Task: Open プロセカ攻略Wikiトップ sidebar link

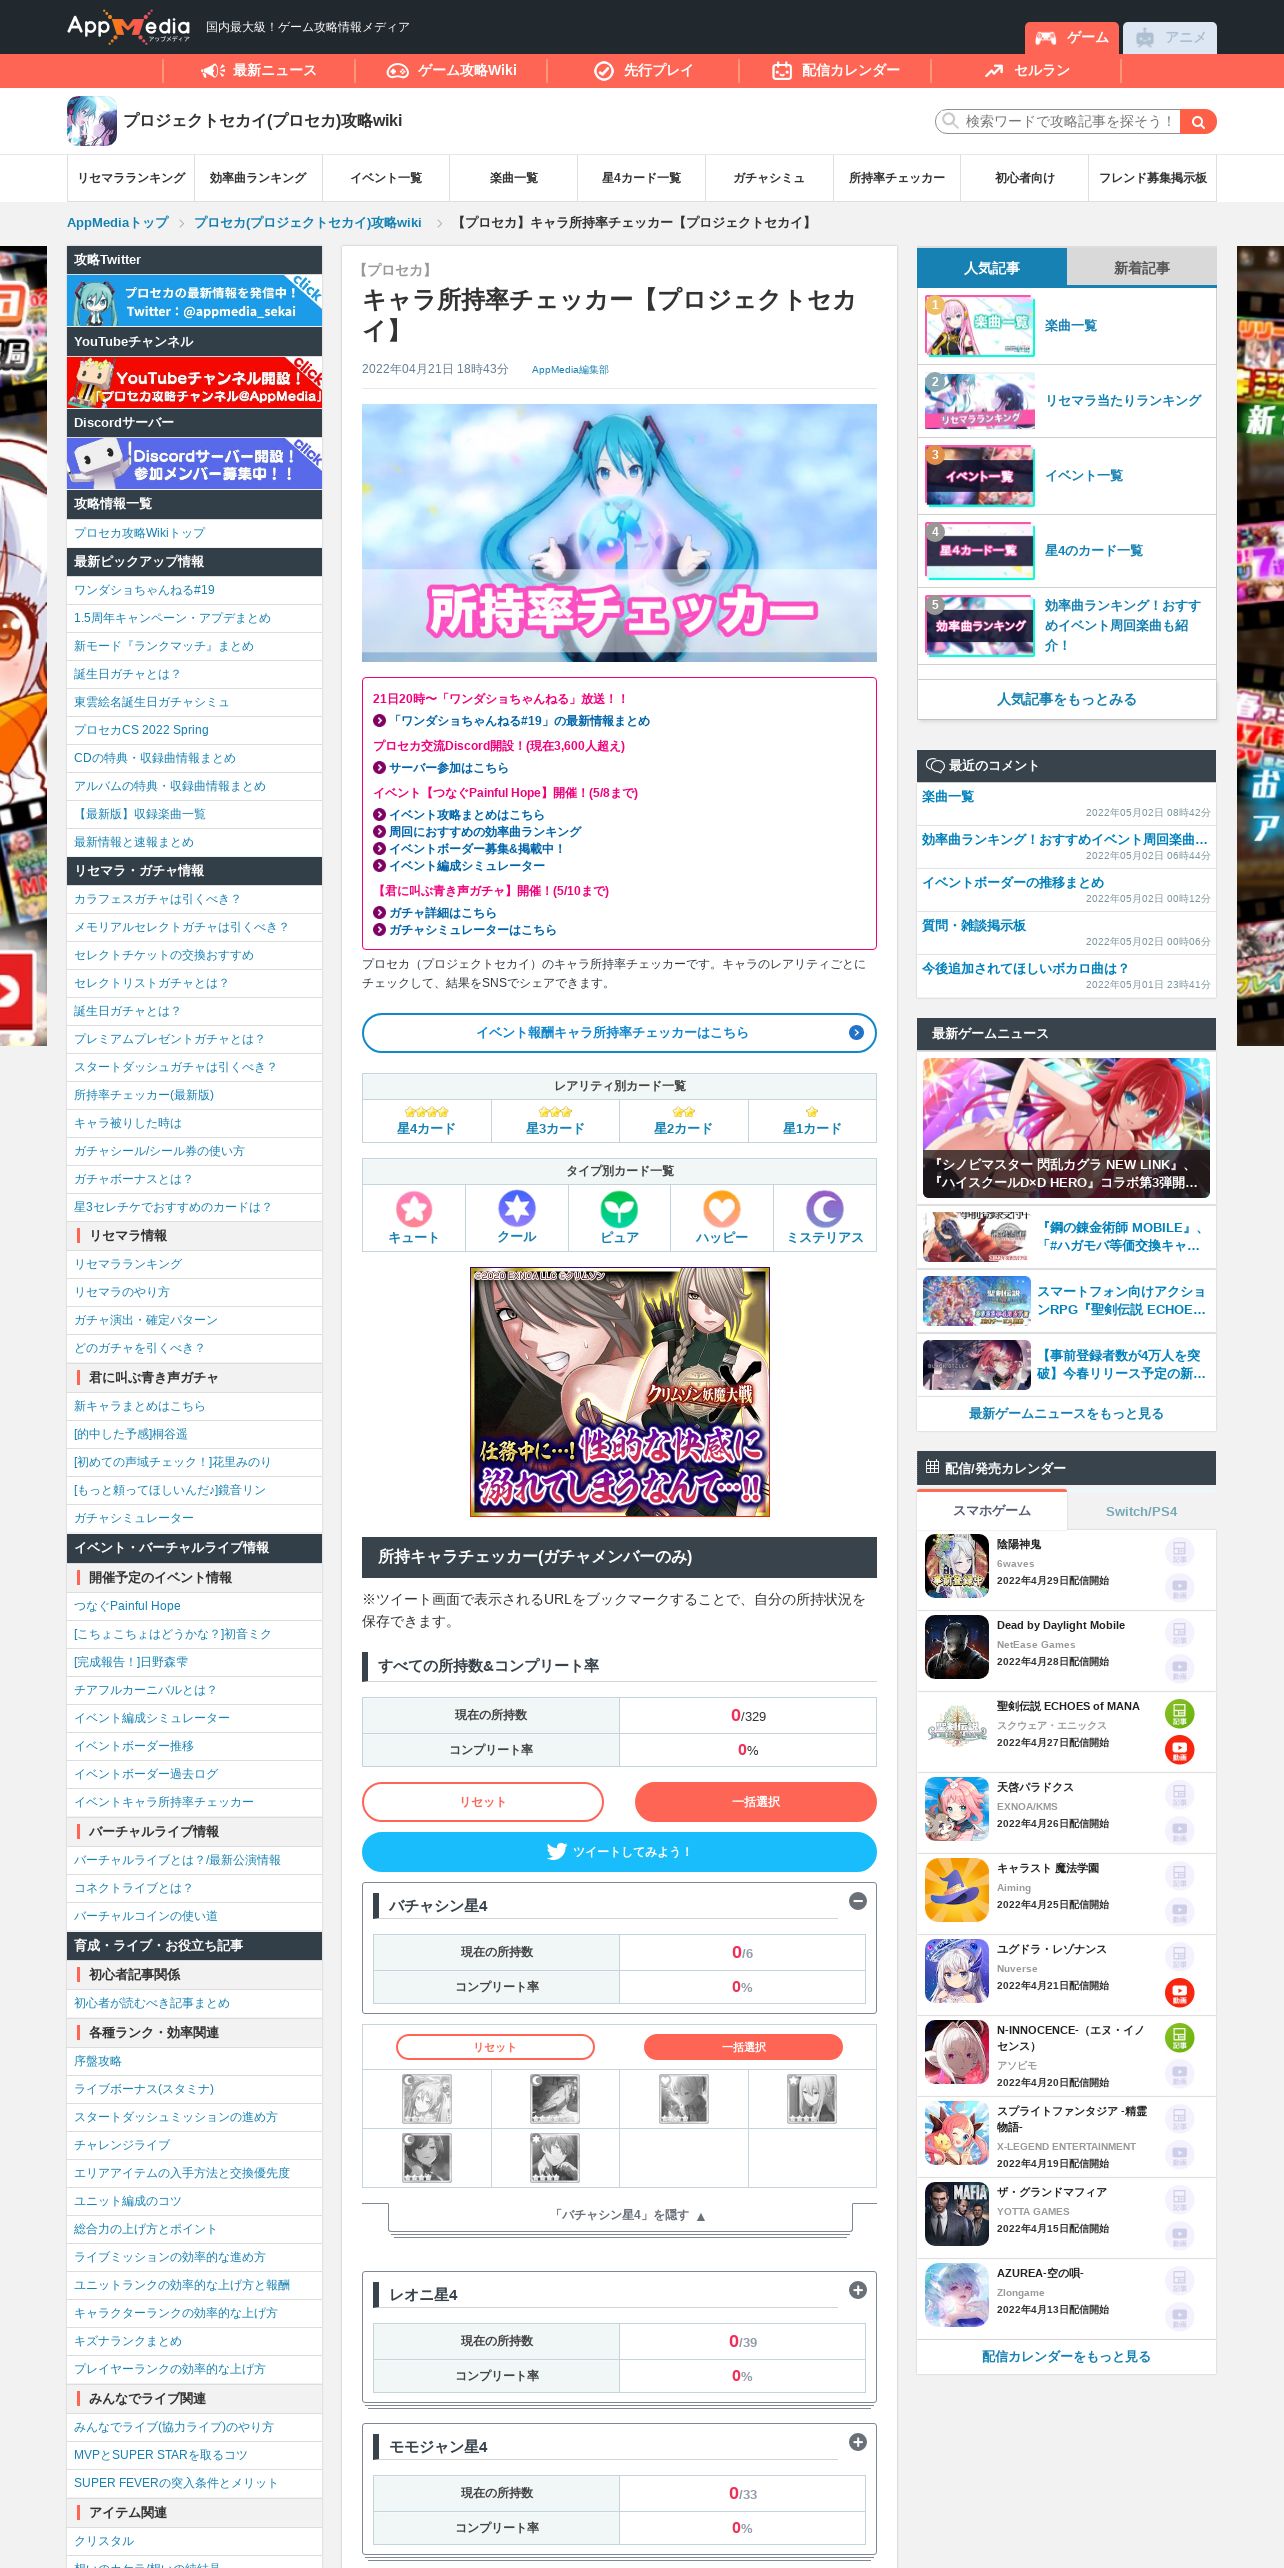Action: [x=139, y=533]
